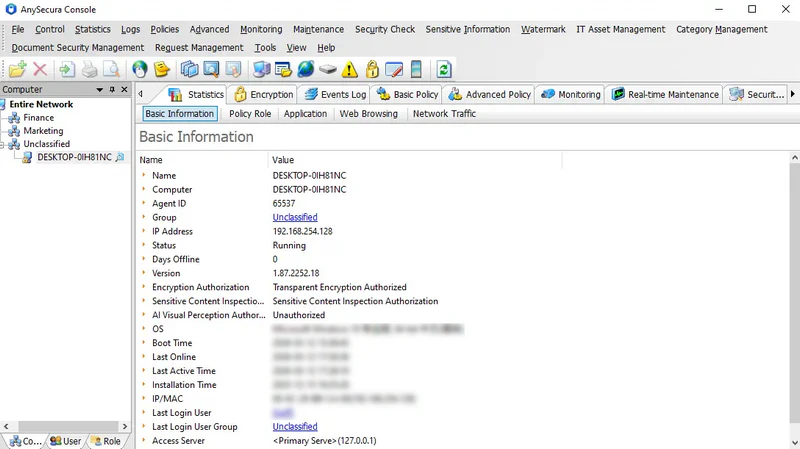Click the new folder with plus icon
Viewport: 800px width, 449px height.
(17, 69)
